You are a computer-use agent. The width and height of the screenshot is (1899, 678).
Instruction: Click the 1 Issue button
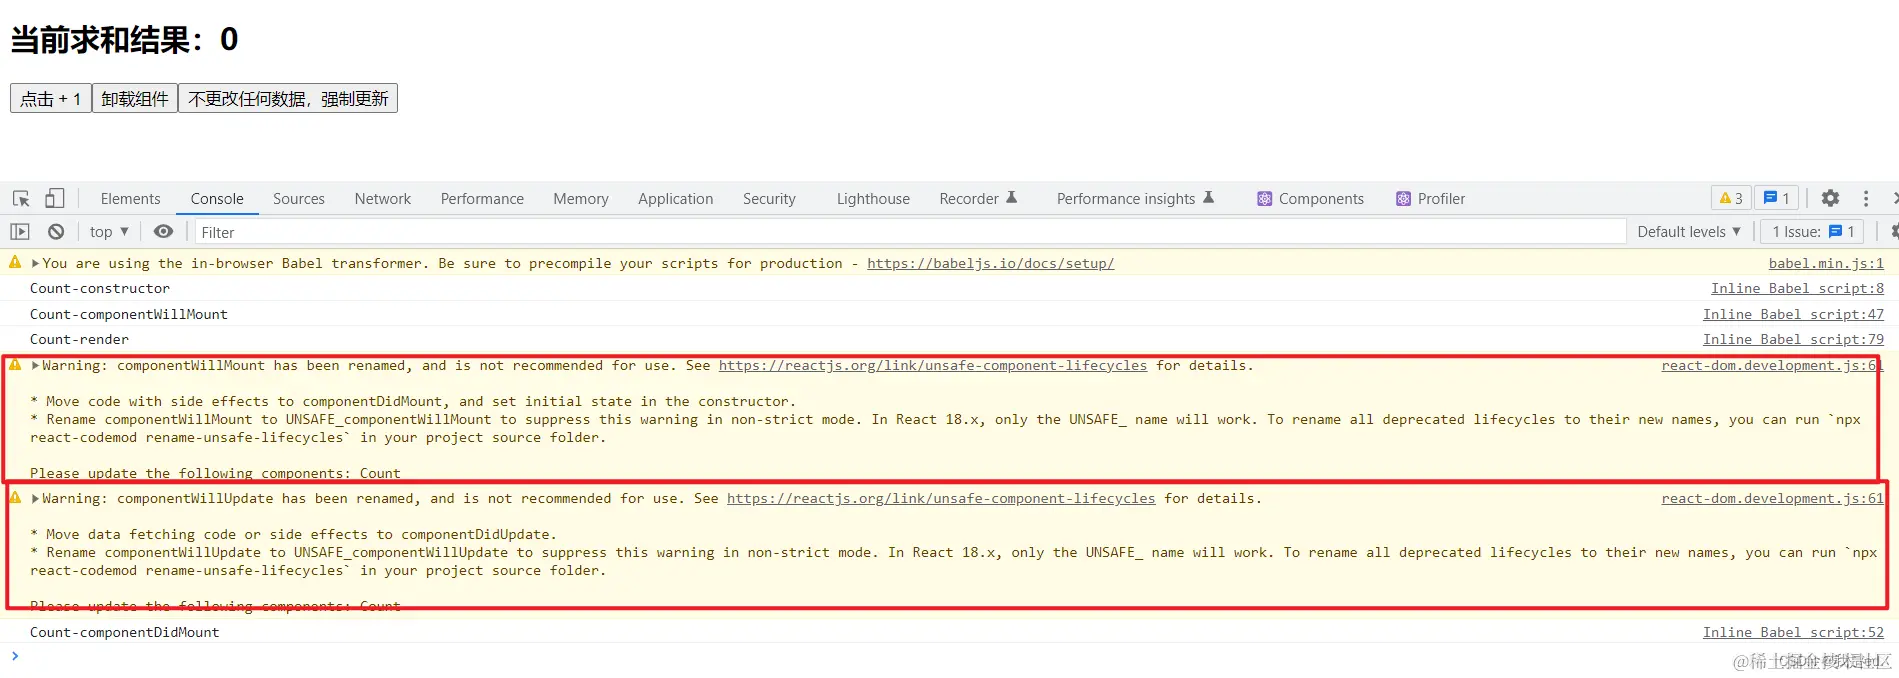[1812, 231]
